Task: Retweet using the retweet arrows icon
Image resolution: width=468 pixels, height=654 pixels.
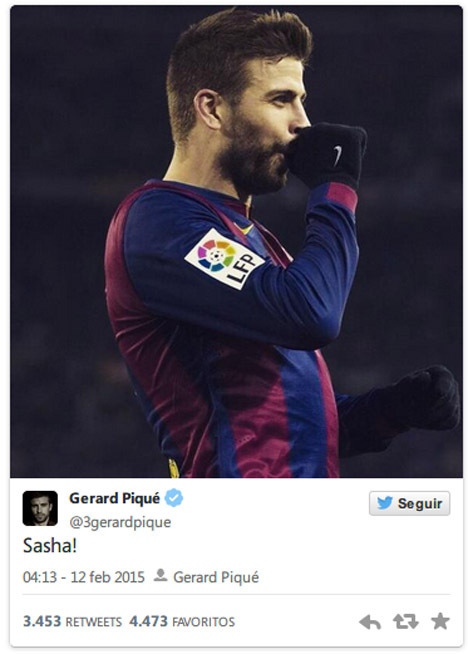Action: tap(405, 621)
